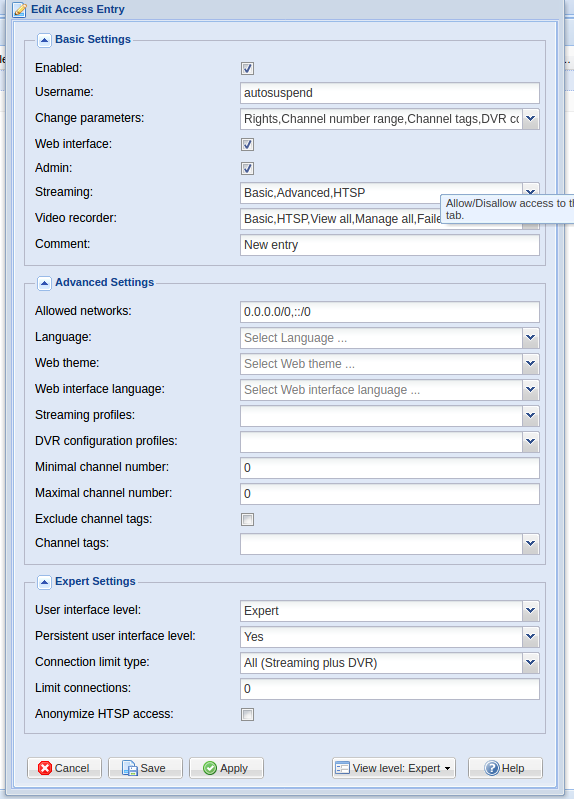Click the Advanced Settings title text
Viewport: 574px width, 799px height.
coord(105,282)
